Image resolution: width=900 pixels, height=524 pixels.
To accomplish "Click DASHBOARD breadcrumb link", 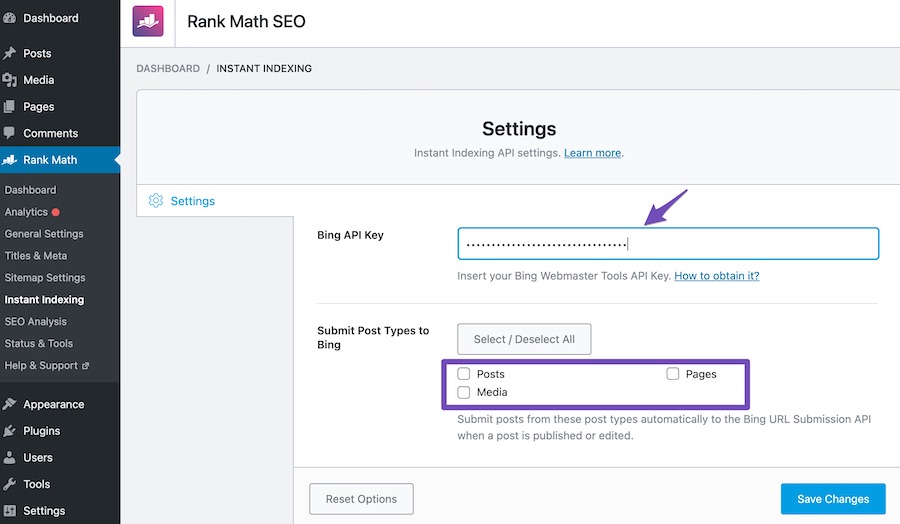I will (x=168, y=68).
